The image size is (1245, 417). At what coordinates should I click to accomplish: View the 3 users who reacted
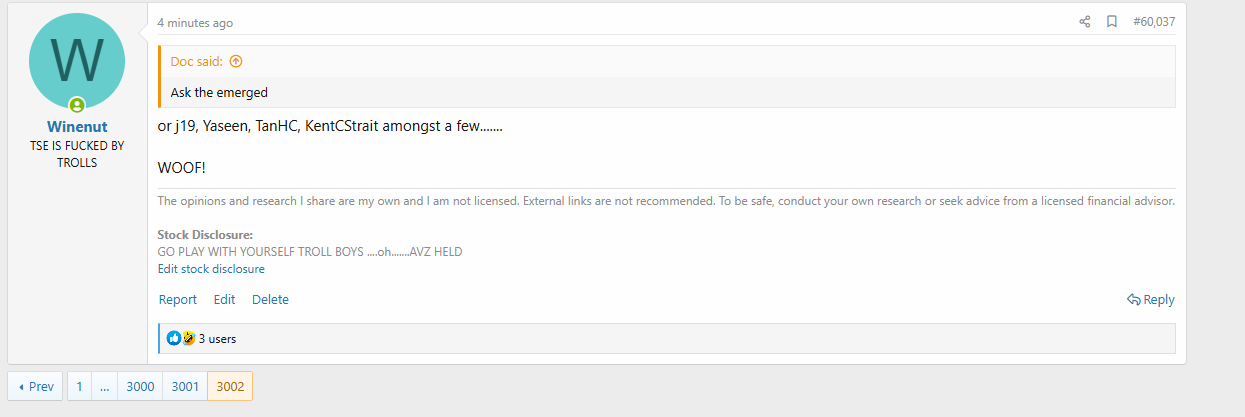tap(217, 339)
